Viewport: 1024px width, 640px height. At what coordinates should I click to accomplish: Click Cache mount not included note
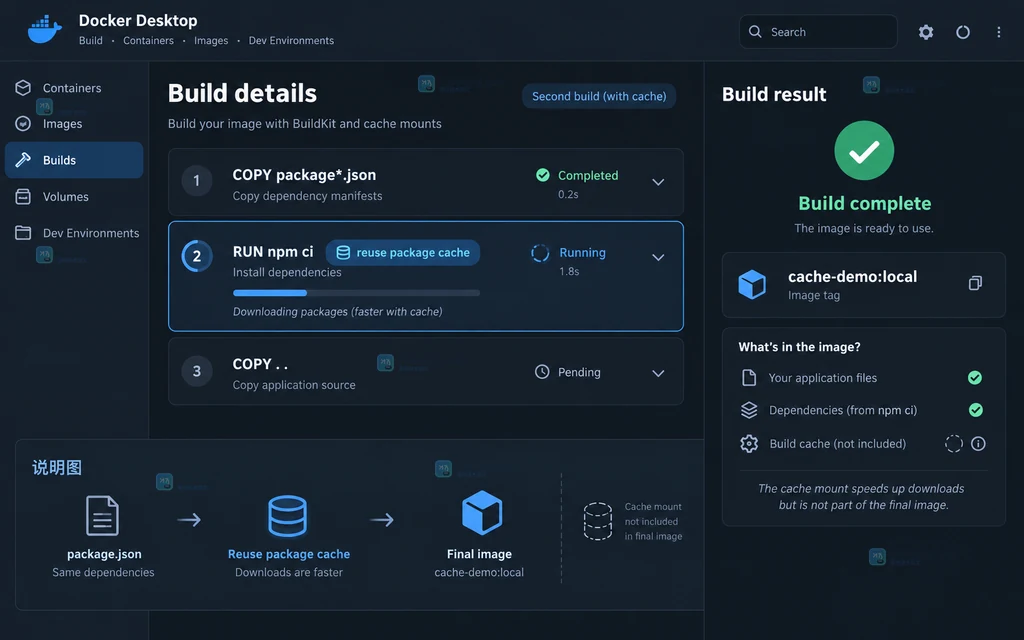pyautogui.click(x=653, y=521)
